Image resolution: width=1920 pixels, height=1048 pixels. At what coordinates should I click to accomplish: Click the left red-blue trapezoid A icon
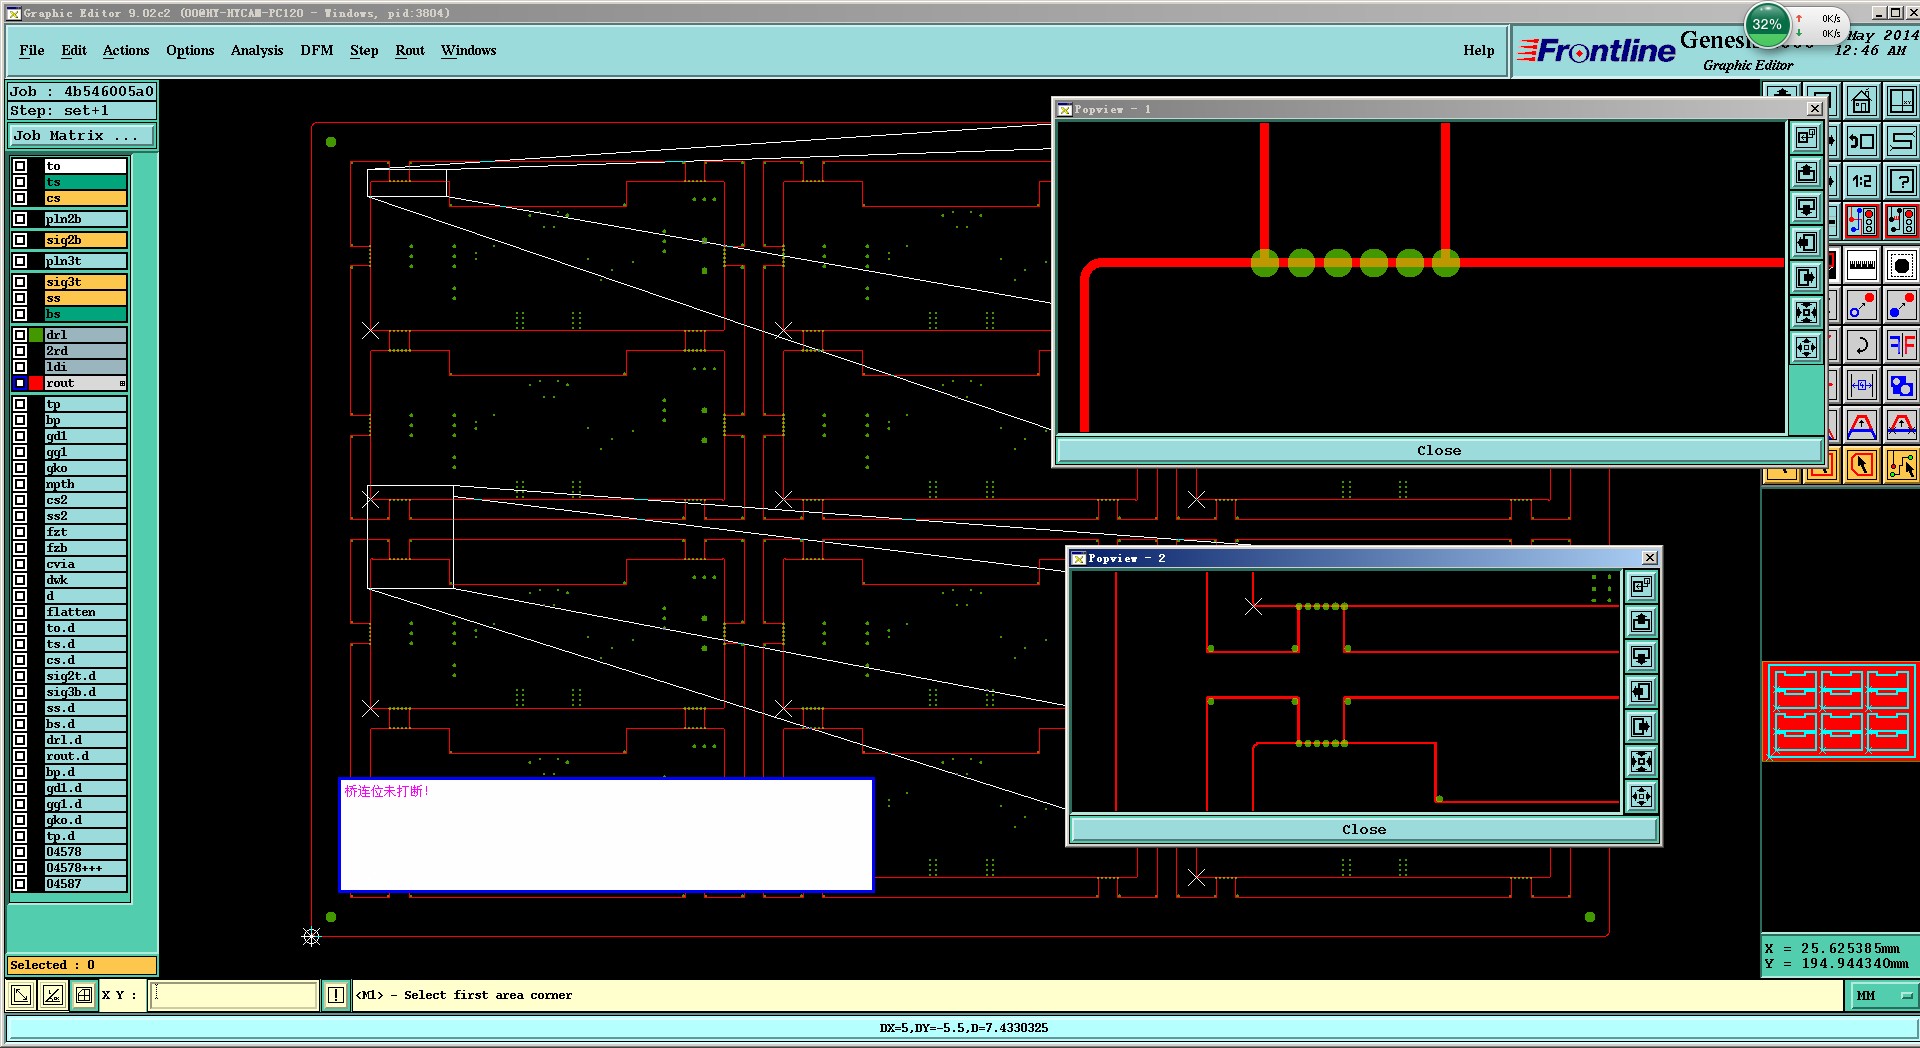[x=1861, y=426]
